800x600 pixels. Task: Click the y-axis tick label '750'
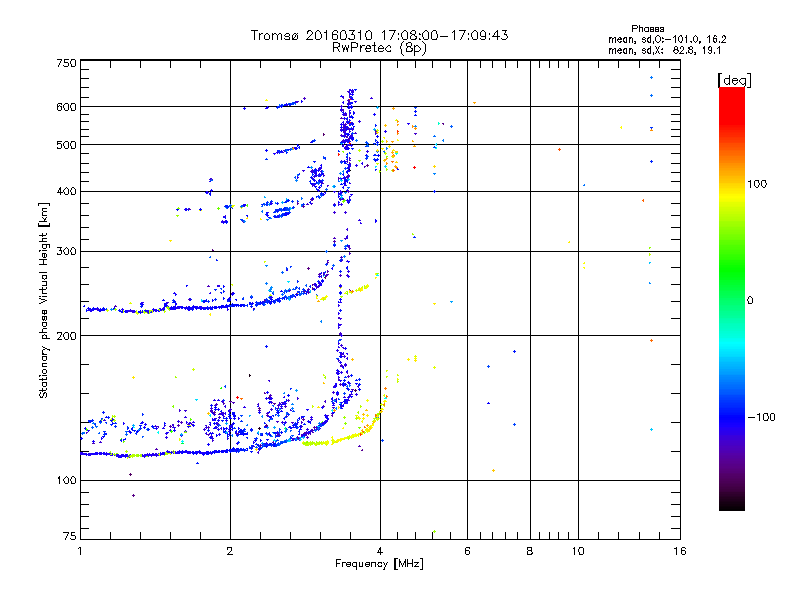pyautogui.click(x=66, y=63)
